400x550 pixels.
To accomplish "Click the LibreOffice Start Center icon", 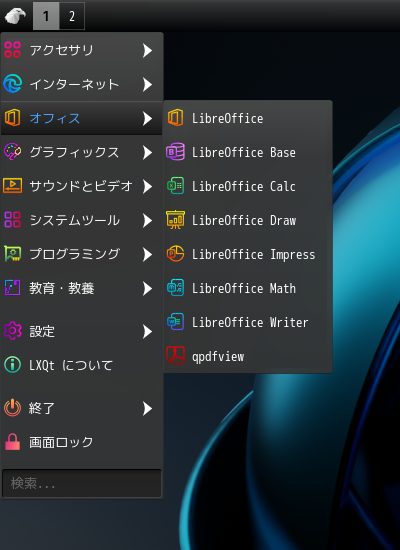I will point(175,118).
